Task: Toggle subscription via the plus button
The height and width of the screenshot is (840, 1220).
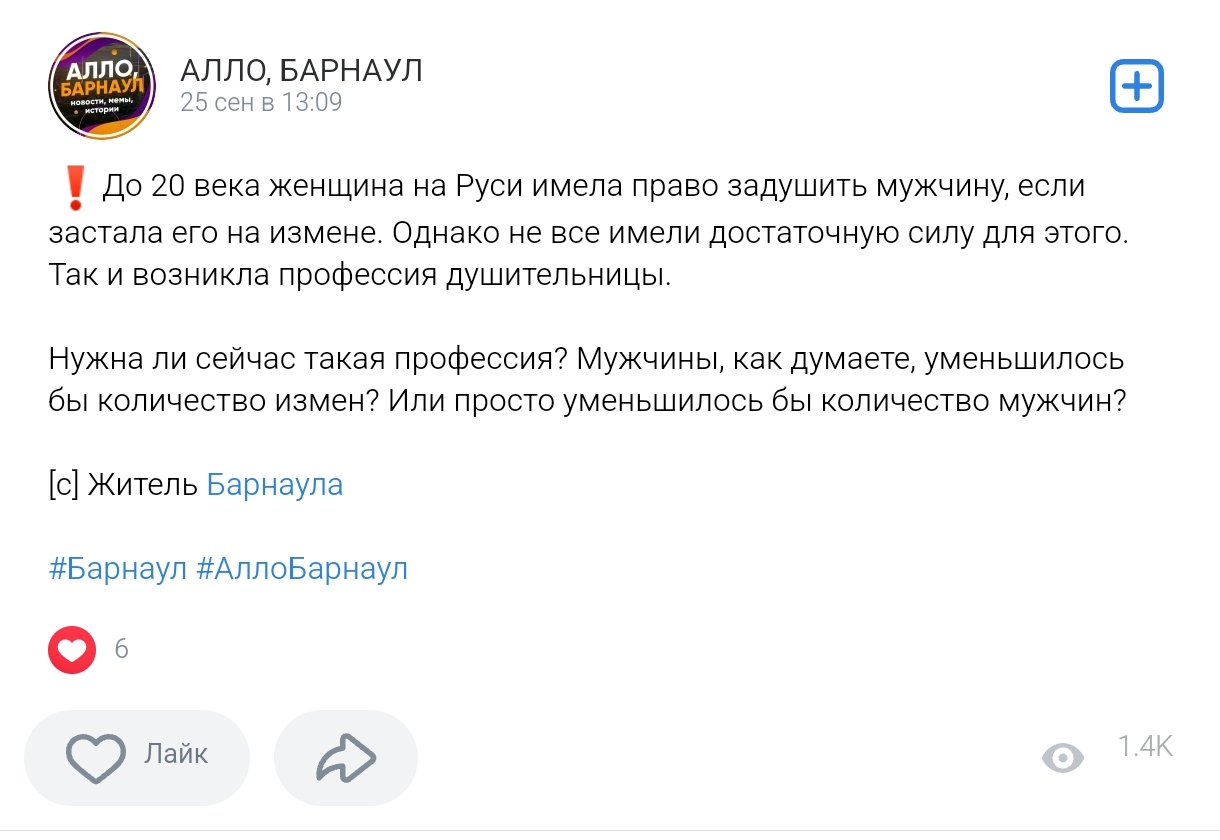Action: [1136, 88]
